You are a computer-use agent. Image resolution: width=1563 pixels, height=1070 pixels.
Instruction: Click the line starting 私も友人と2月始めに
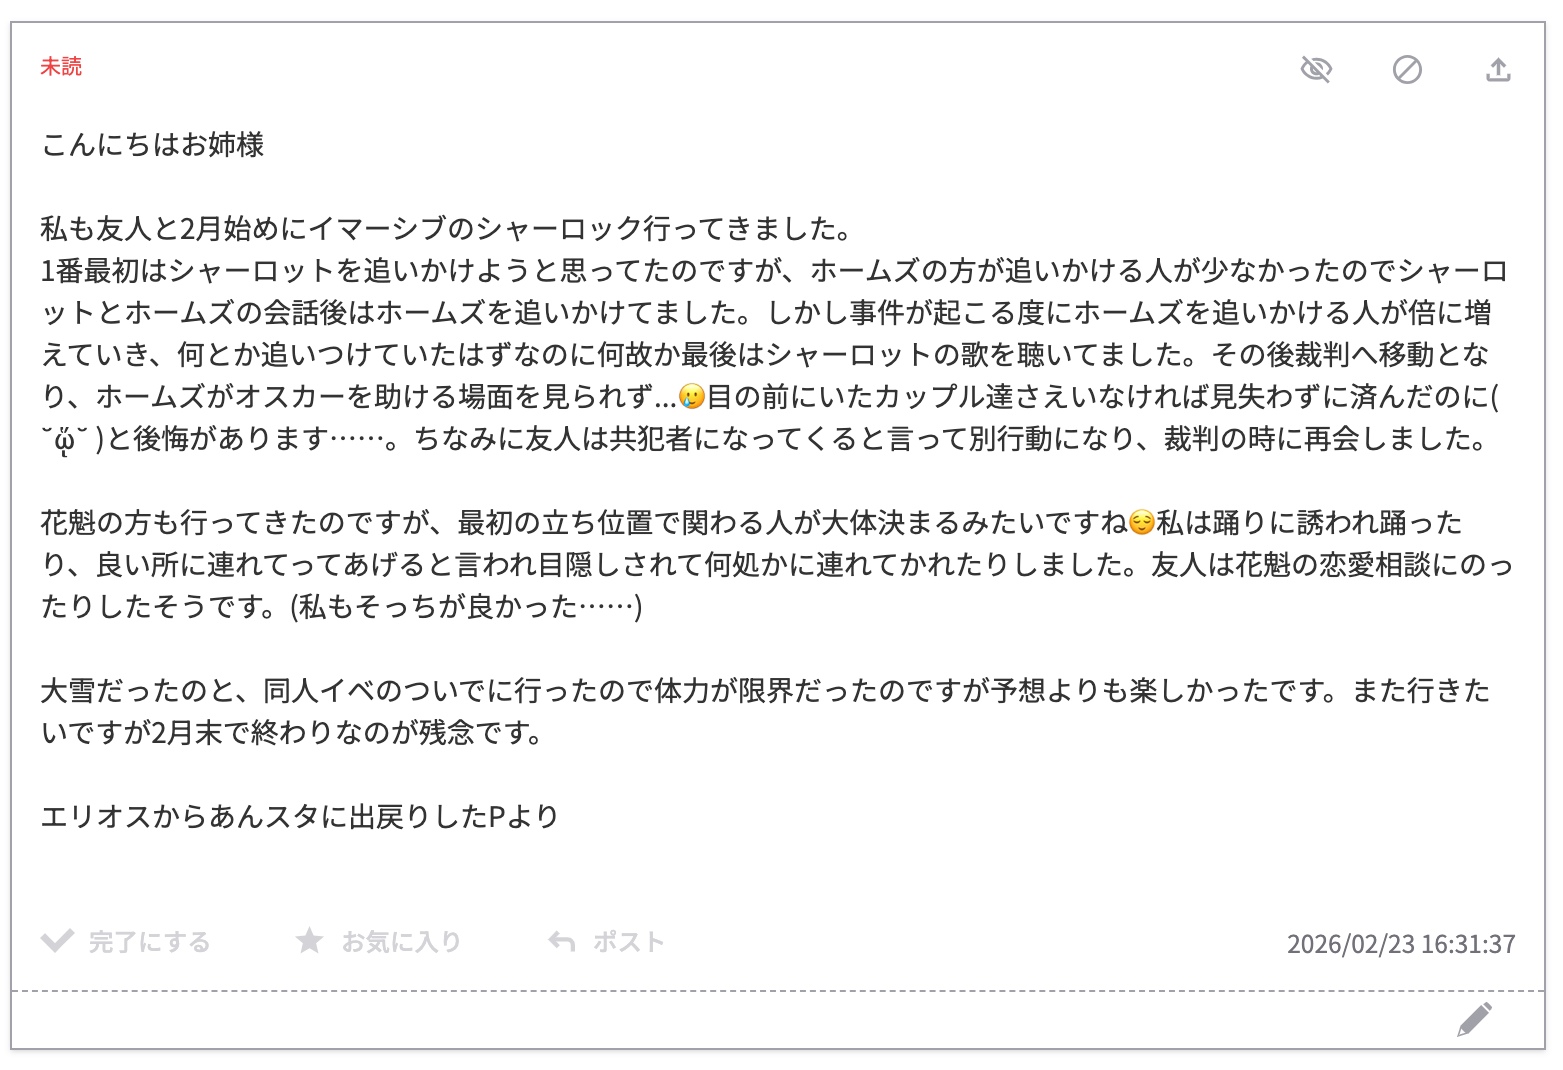[x=445, y=229]
